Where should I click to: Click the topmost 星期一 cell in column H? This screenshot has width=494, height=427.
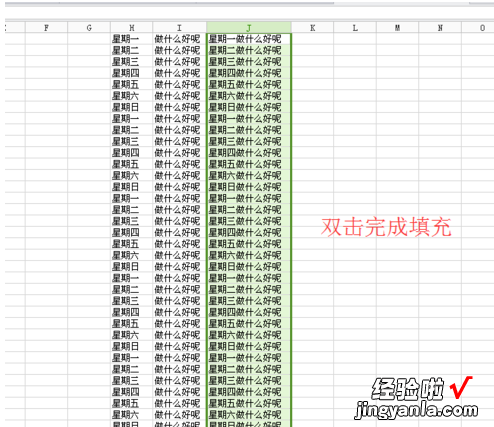pos(132,39)
